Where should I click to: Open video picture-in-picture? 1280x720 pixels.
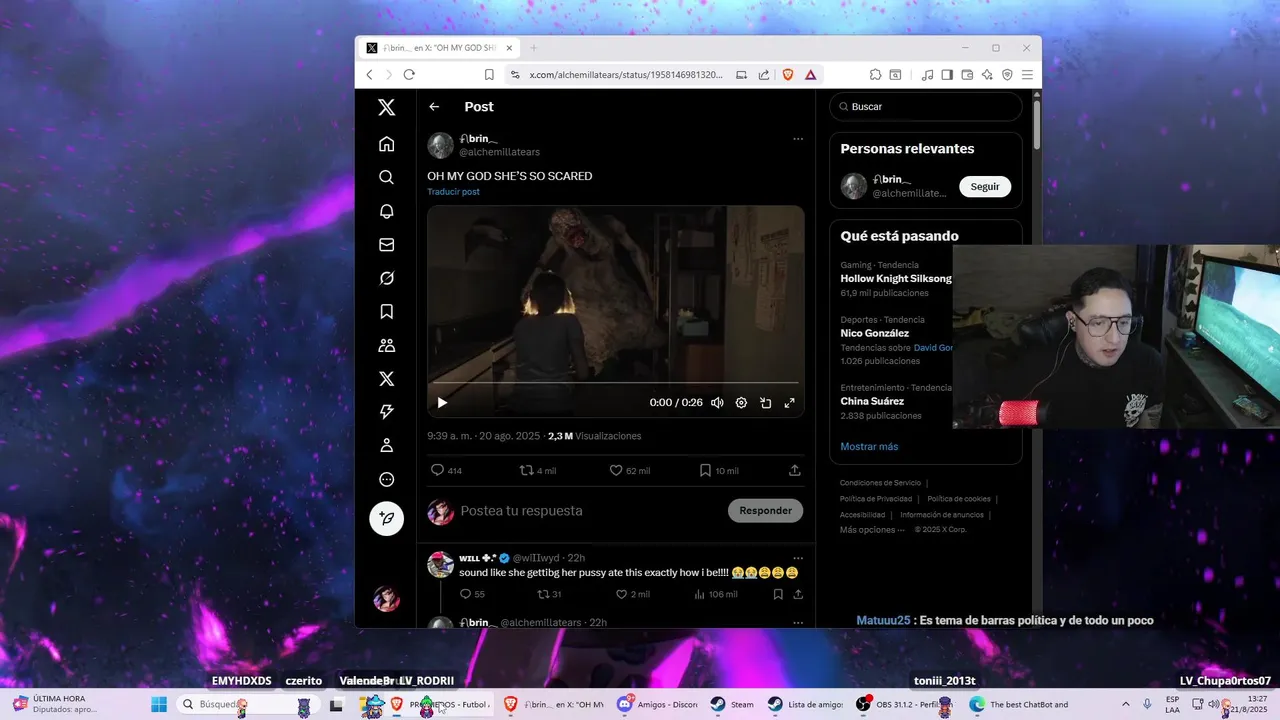pyautogui.click(x=765, y=403)
